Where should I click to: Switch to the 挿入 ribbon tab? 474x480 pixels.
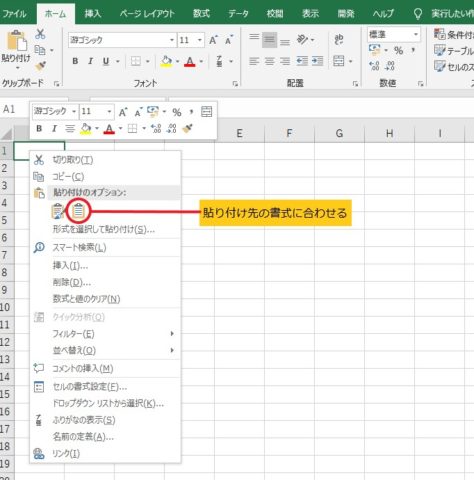92,14
